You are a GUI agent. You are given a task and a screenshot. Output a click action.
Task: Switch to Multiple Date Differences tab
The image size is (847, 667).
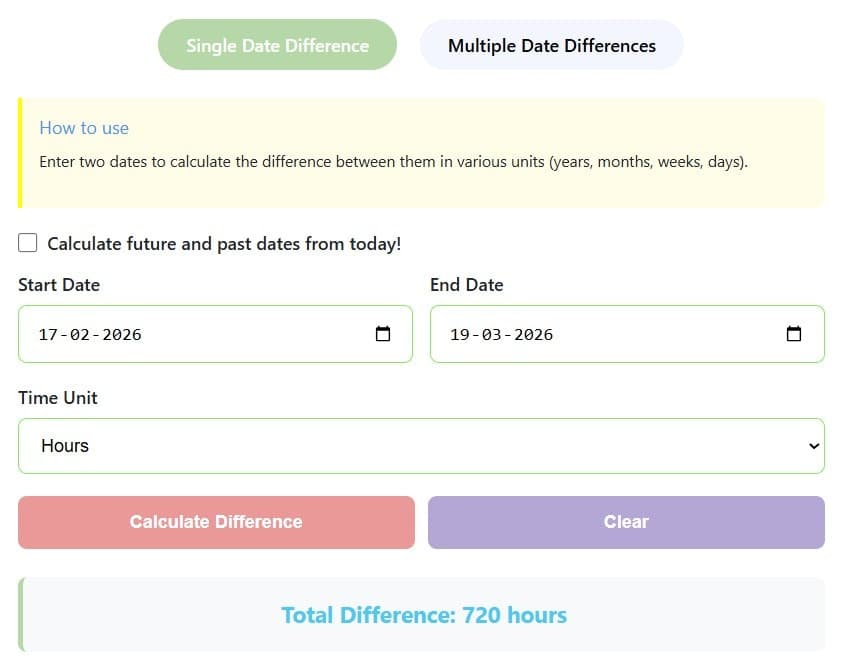[551, 44]
